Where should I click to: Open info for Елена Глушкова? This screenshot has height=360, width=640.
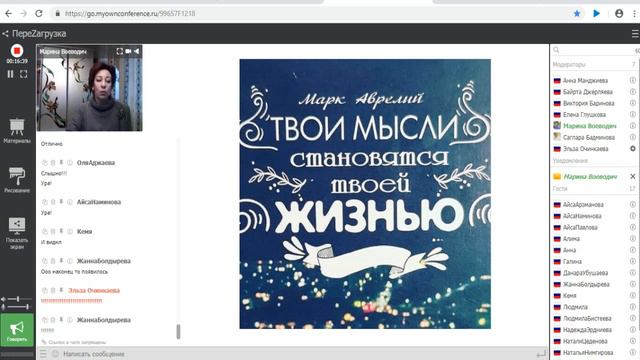(x=633, y=115)
